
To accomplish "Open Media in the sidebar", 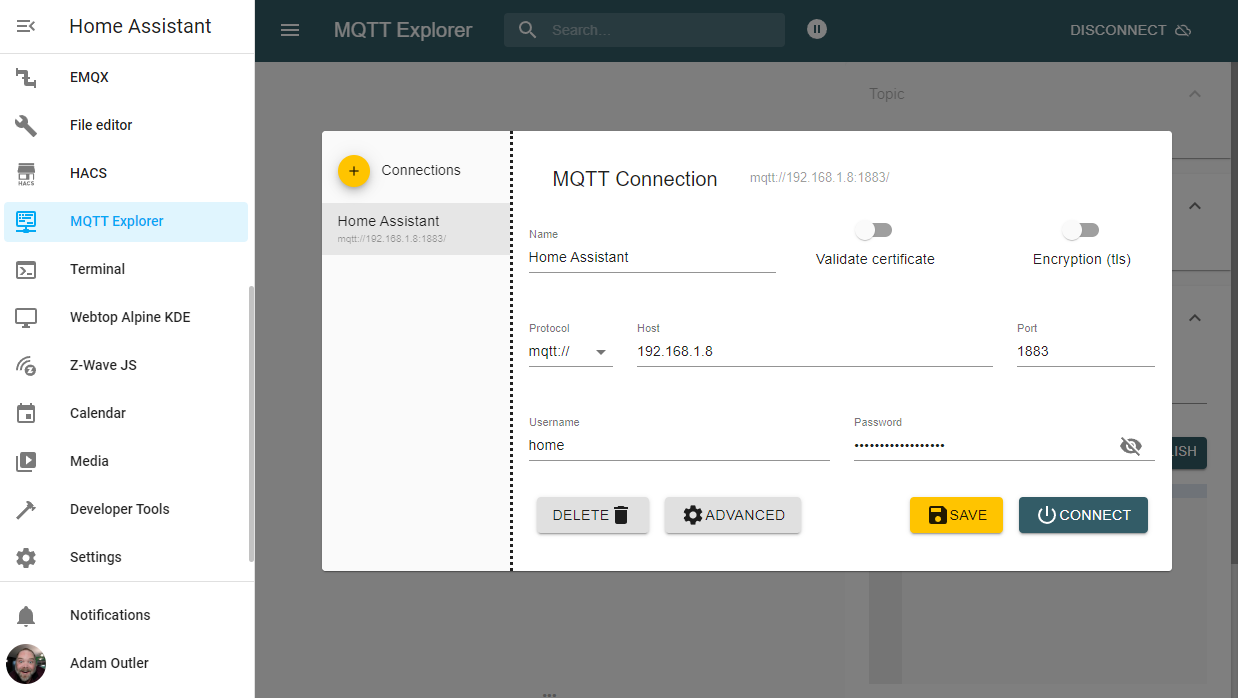I will point(126,461).
